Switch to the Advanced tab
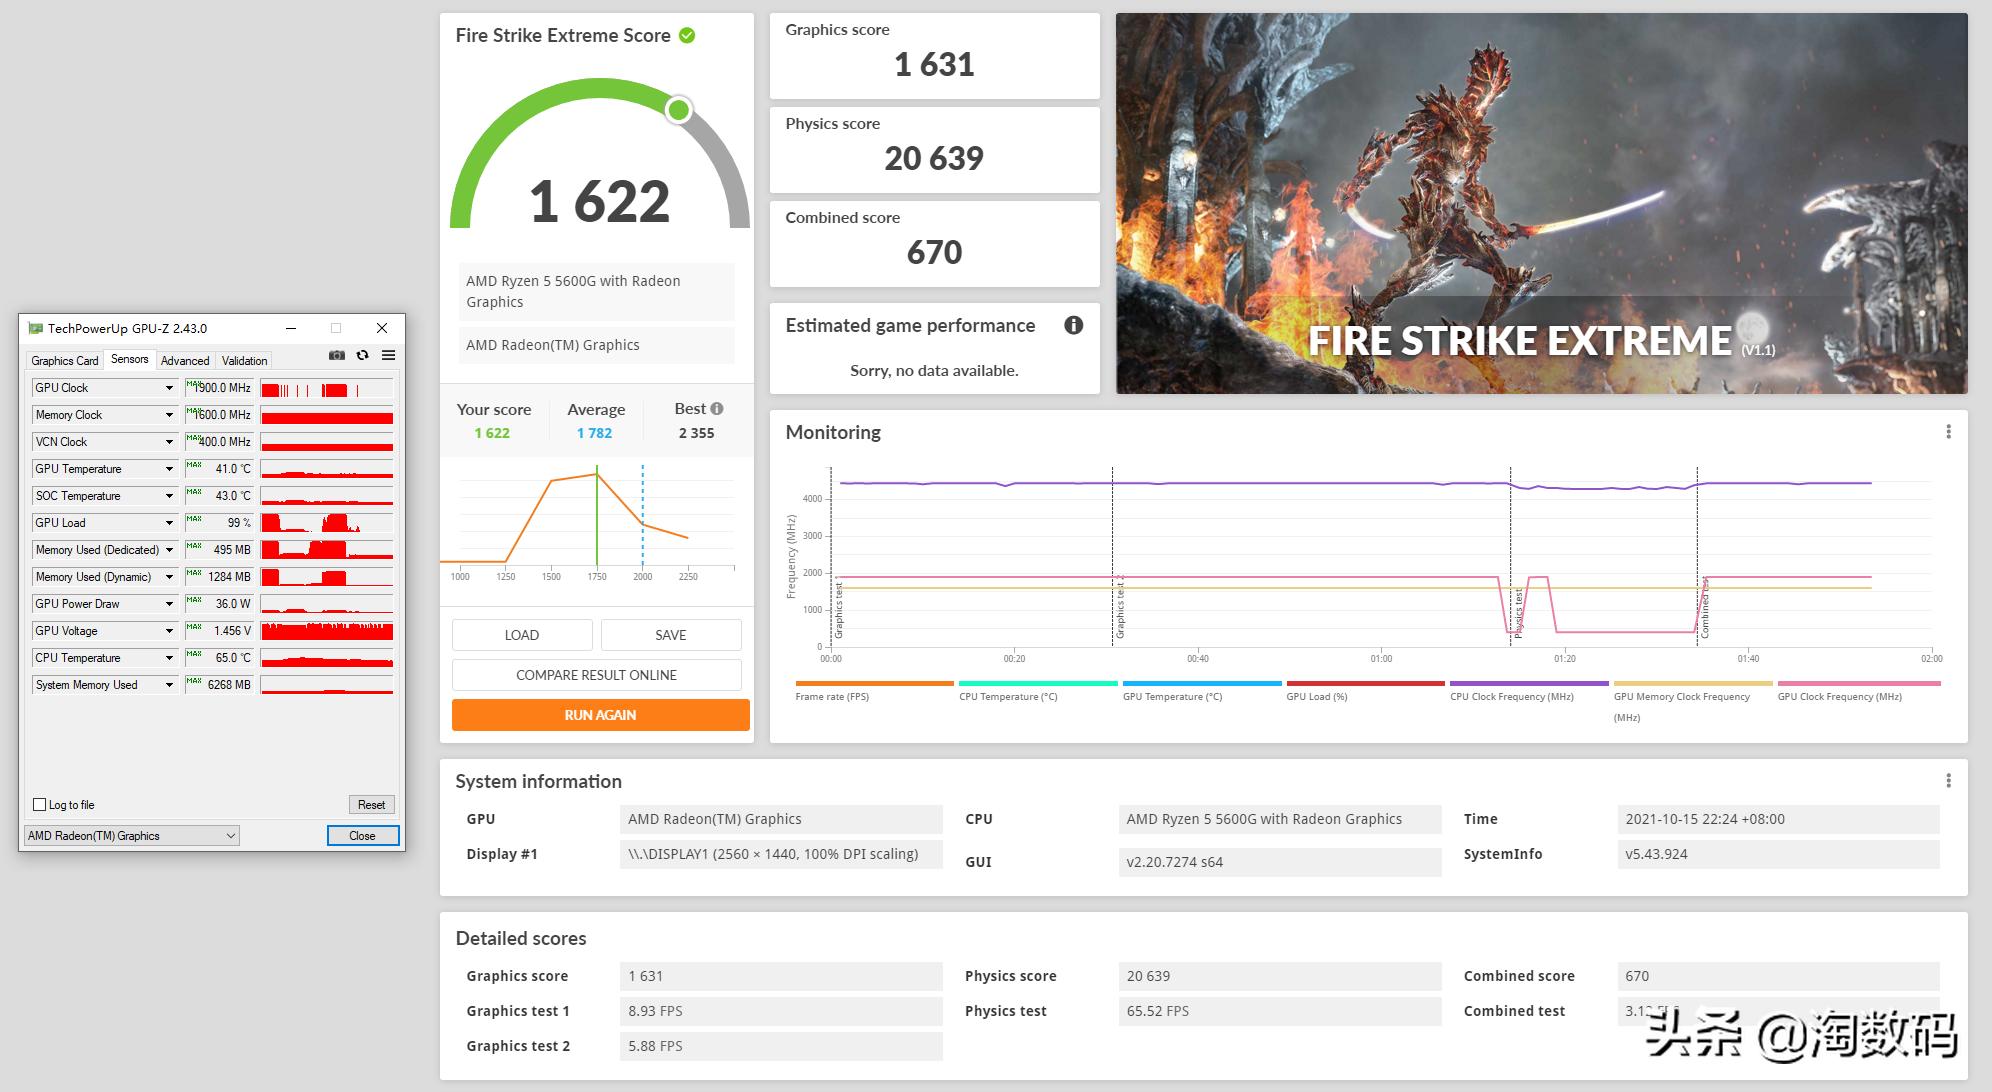 point(185,361)
